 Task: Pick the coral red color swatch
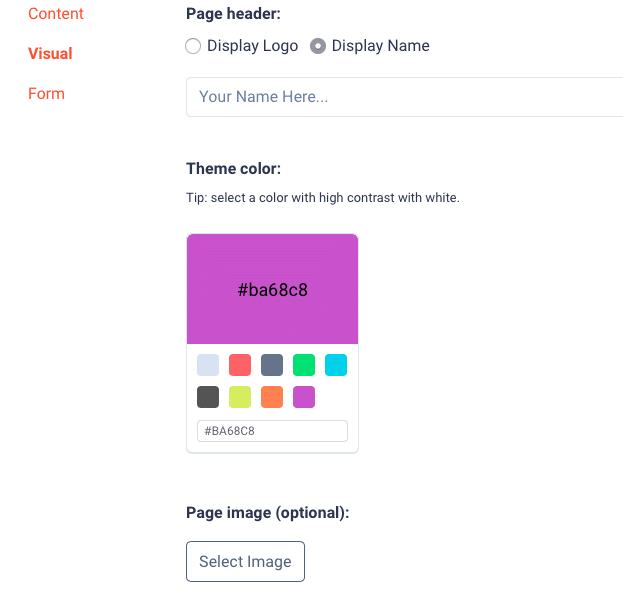[x=240, y=365]
